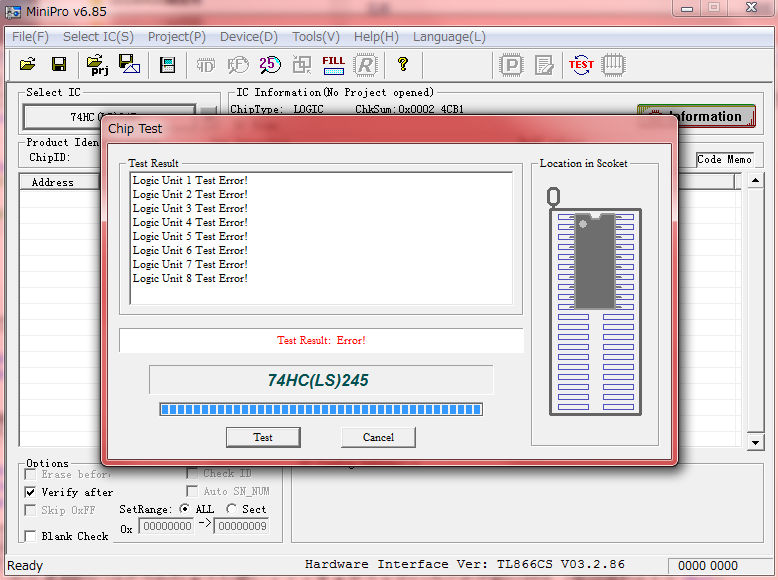This screenshot has width=778, height=580.
Task: Click the scrollbar up arrow of buffer table
Action: tap(755, 180)
